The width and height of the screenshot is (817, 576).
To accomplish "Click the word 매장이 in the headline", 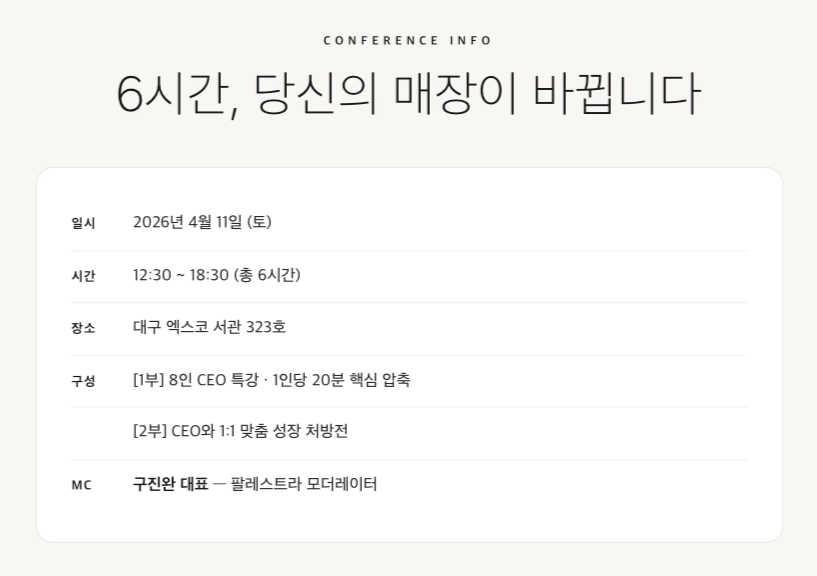I will 455,94.
